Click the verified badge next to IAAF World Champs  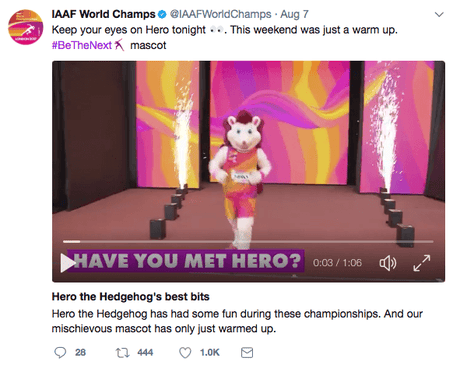point(162,14)
